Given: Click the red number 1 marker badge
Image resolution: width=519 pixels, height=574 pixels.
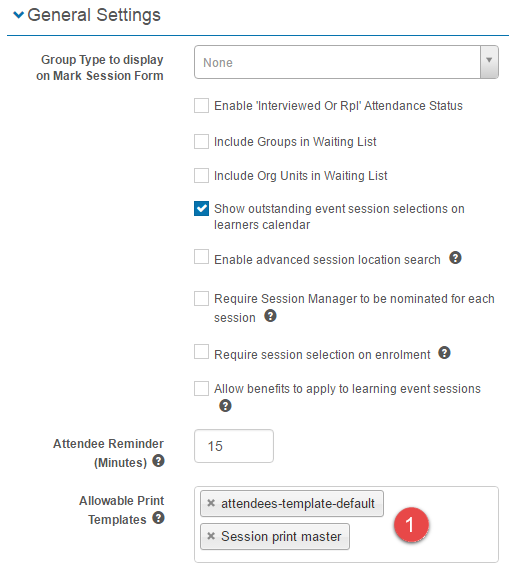Looking at the screenshot, I should point(411,525).
